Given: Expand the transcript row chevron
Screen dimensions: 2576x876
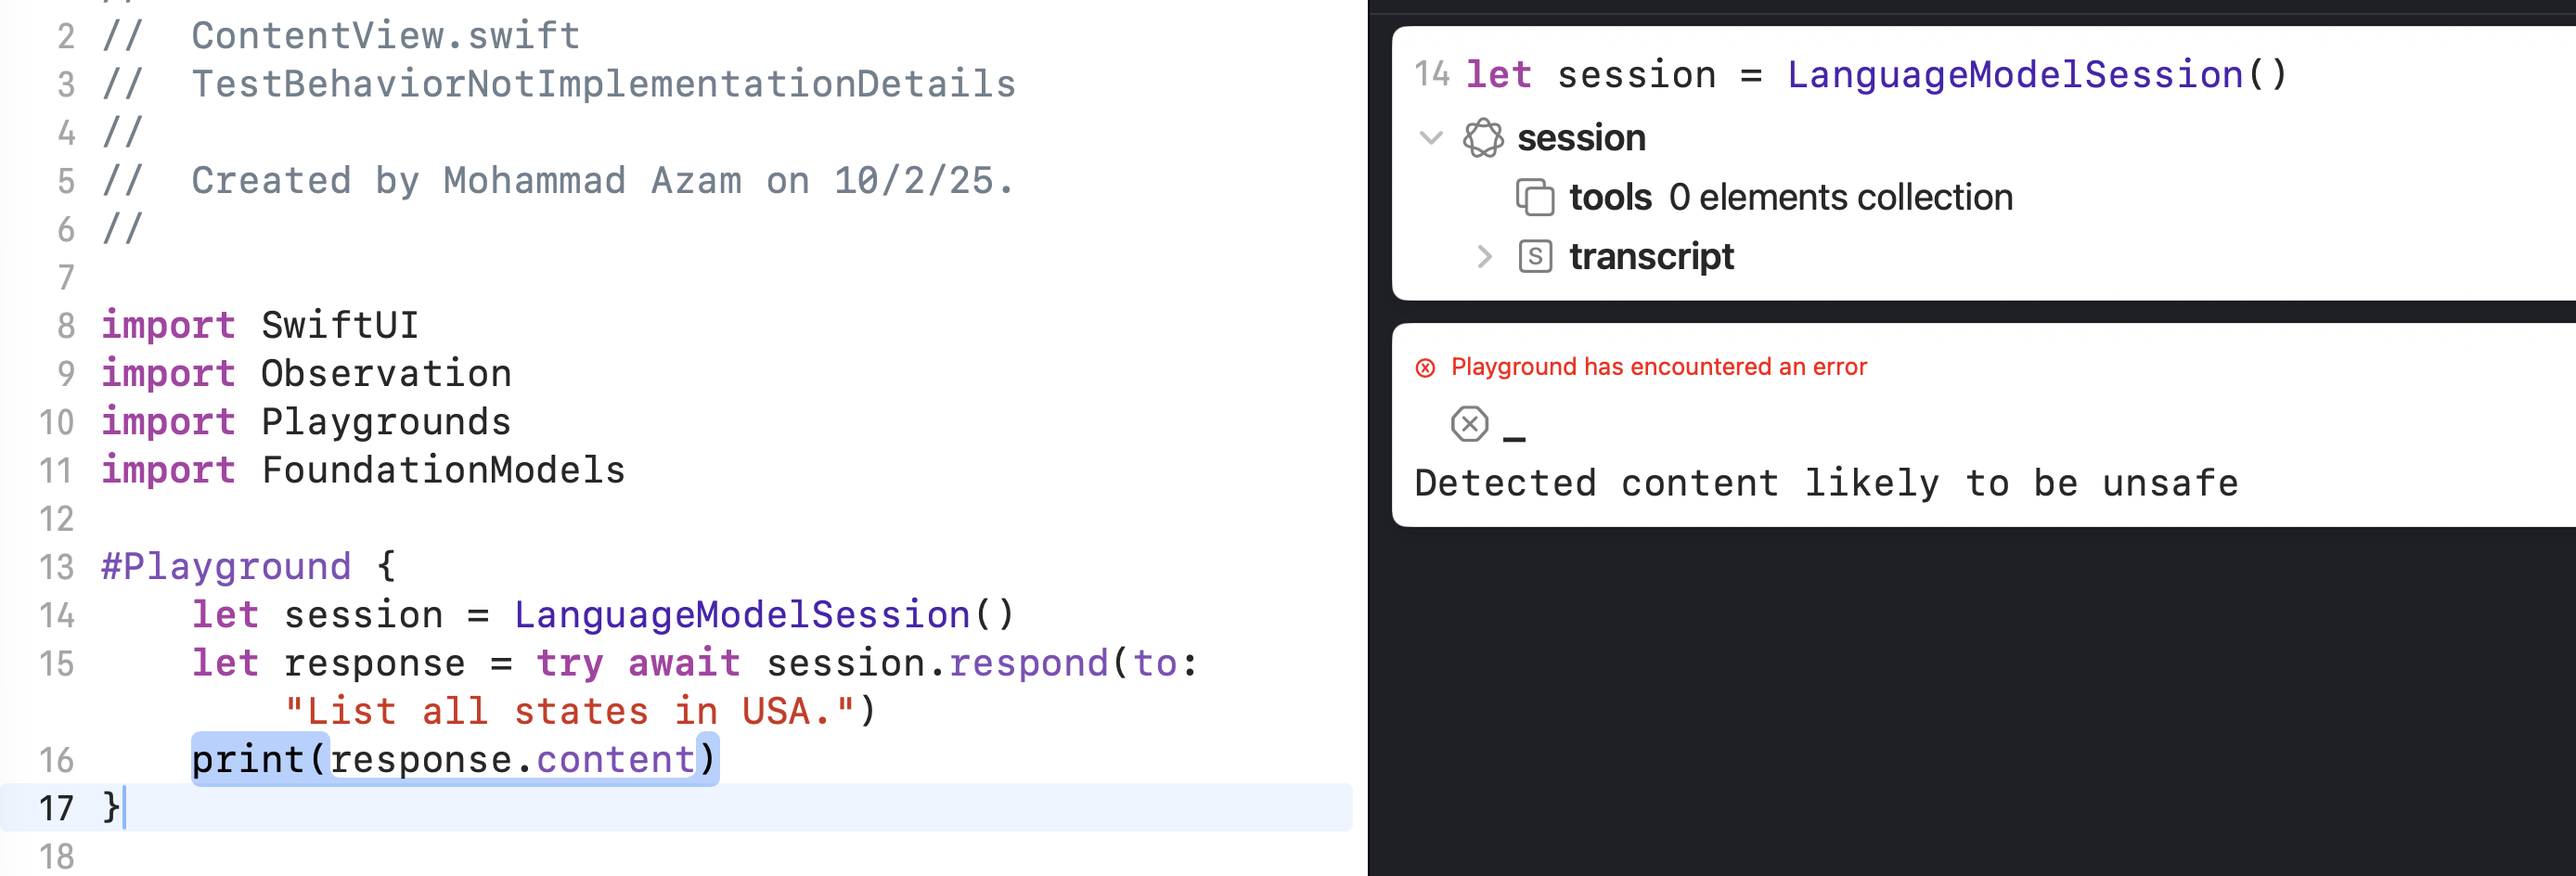Looking at the screenshot, I should [x=1484, y=257].
